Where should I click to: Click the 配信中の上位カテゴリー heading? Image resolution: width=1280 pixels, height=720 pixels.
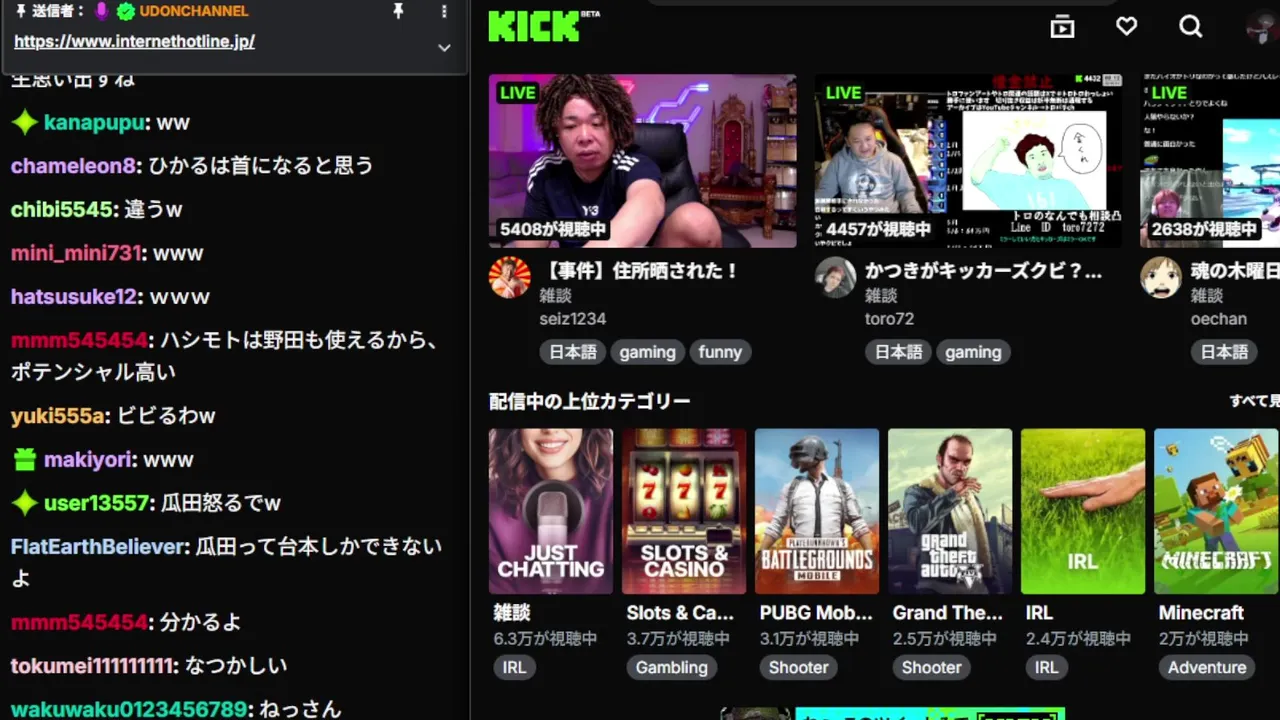(589, 402)
